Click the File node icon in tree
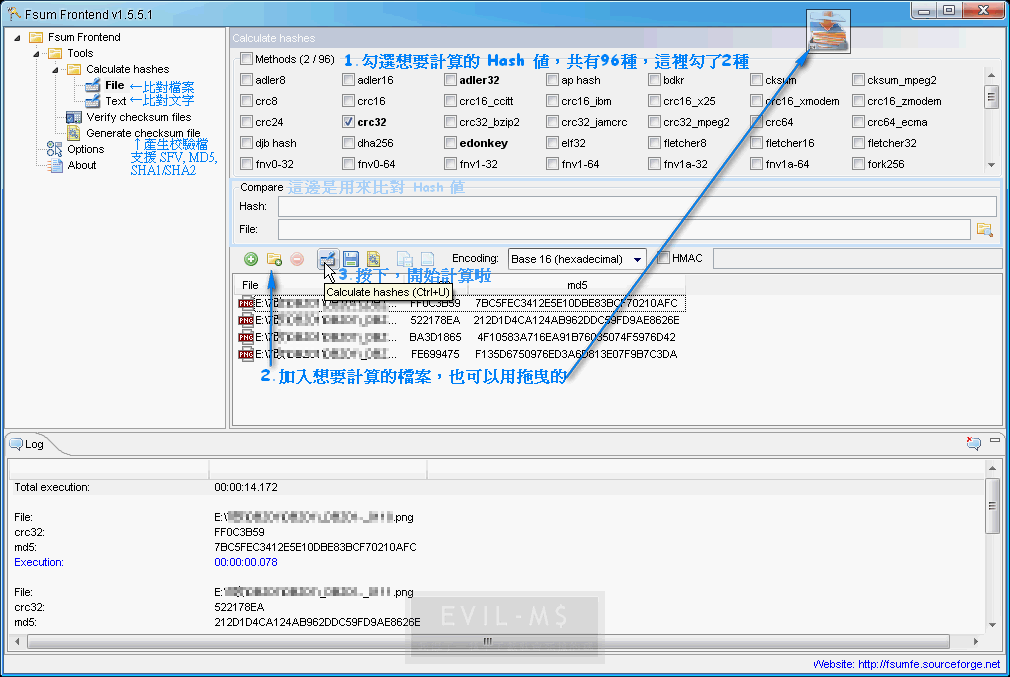Image resolution: width=1010 pixels, height=677 pixels. pos(93,85)
